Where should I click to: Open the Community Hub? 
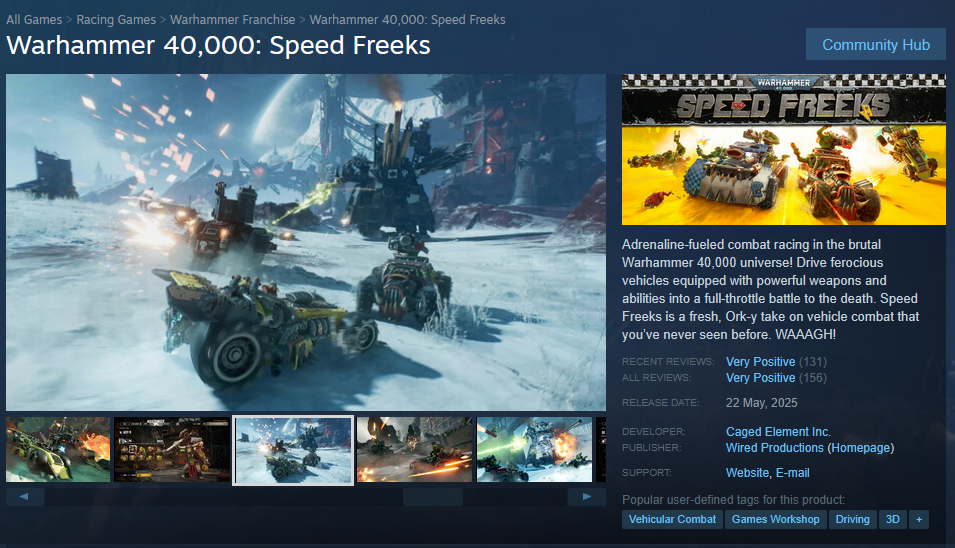875,44
